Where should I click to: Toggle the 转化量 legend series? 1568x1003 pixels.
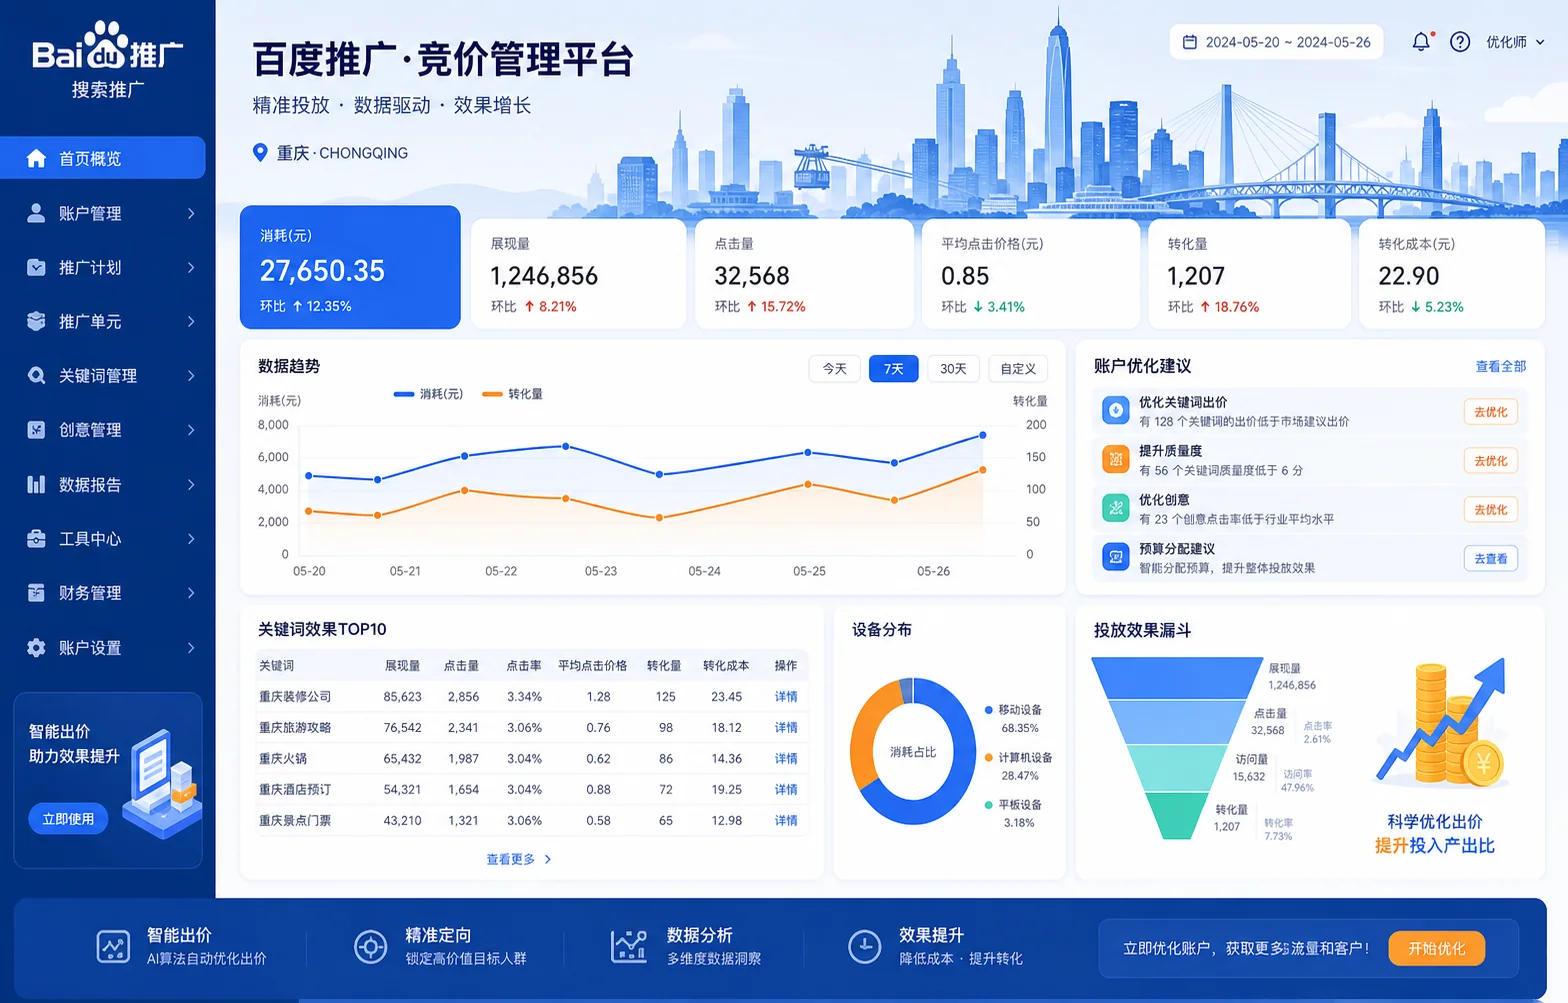click(x=512, y=394)
